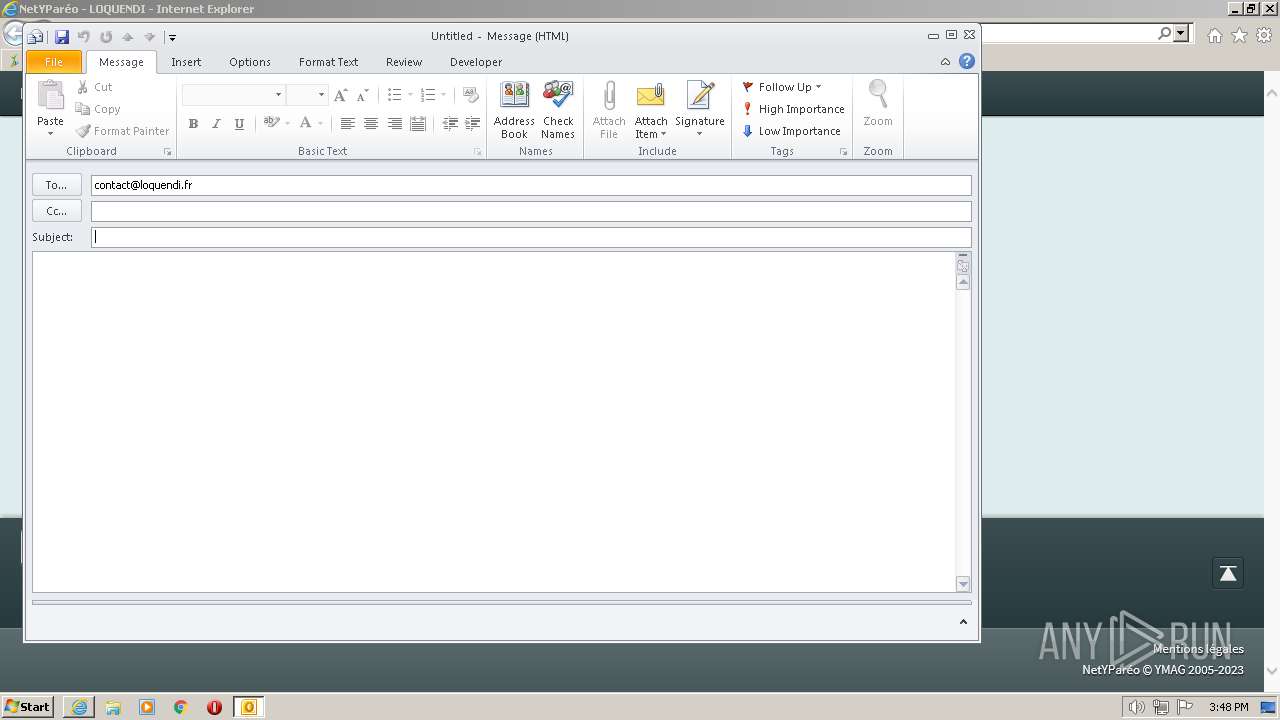Click the text highlight color icon

[x=271, y=124]
